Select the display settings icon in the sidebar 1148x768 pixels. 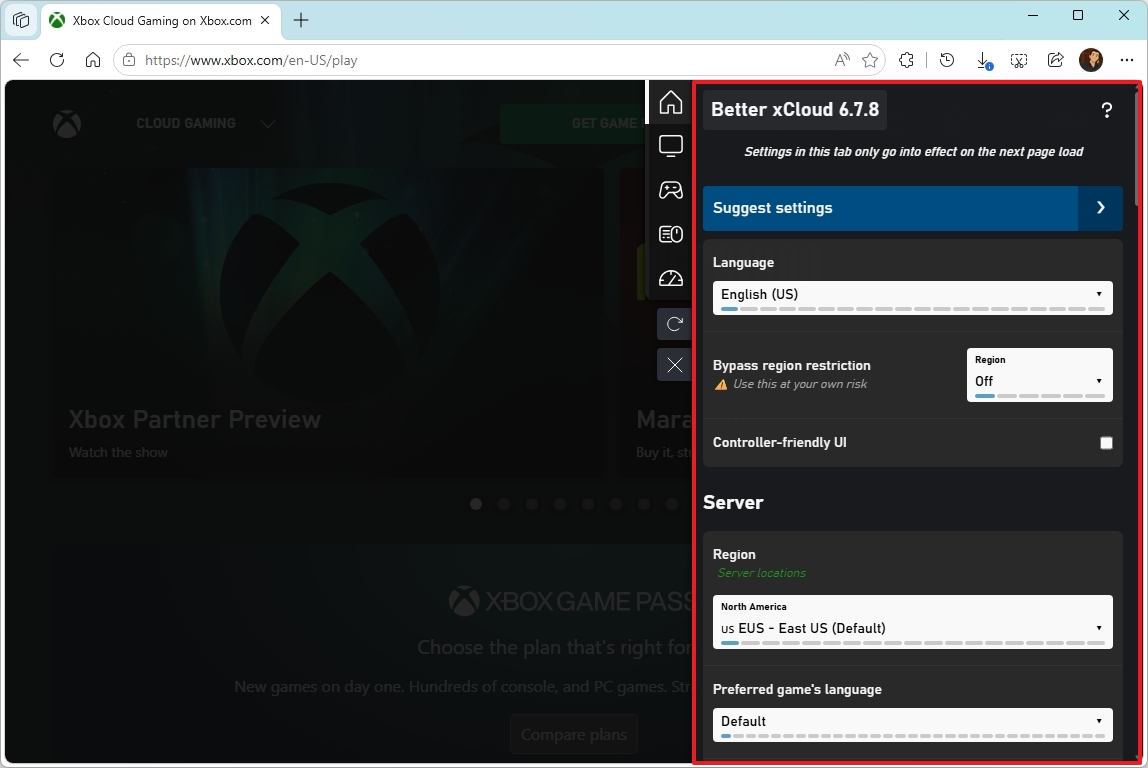[x=670, y=145]
